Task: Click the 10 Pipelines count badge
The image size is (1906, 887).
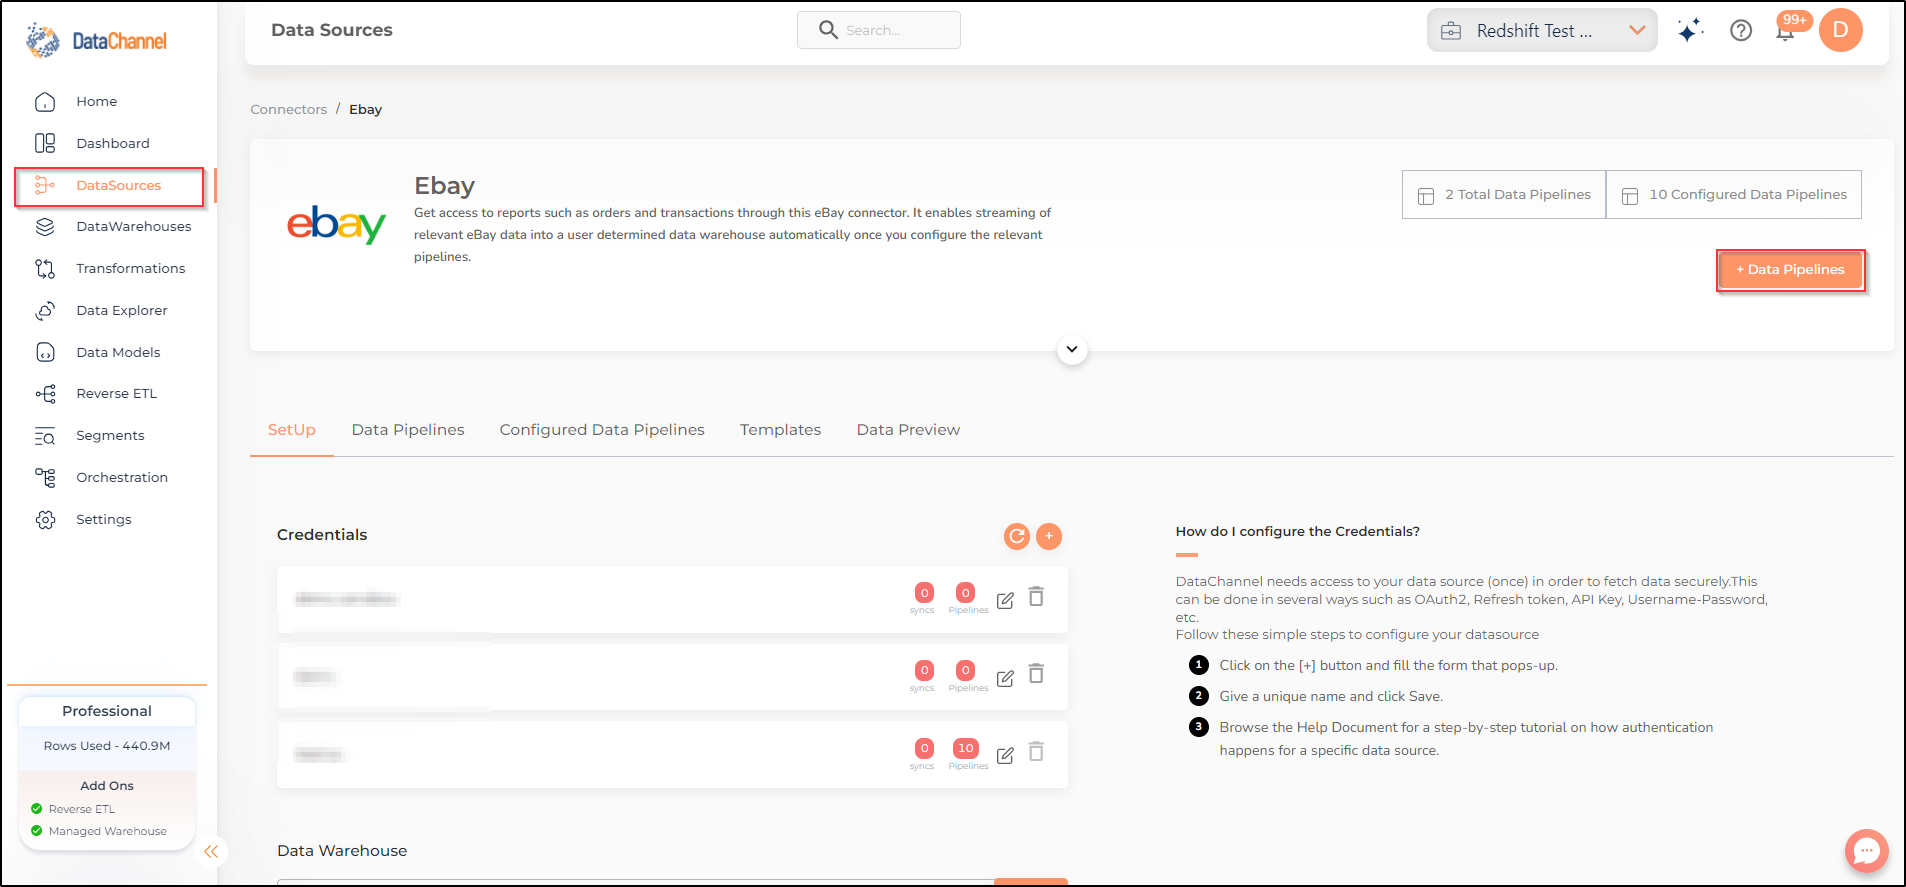Action: pos(966,748)
